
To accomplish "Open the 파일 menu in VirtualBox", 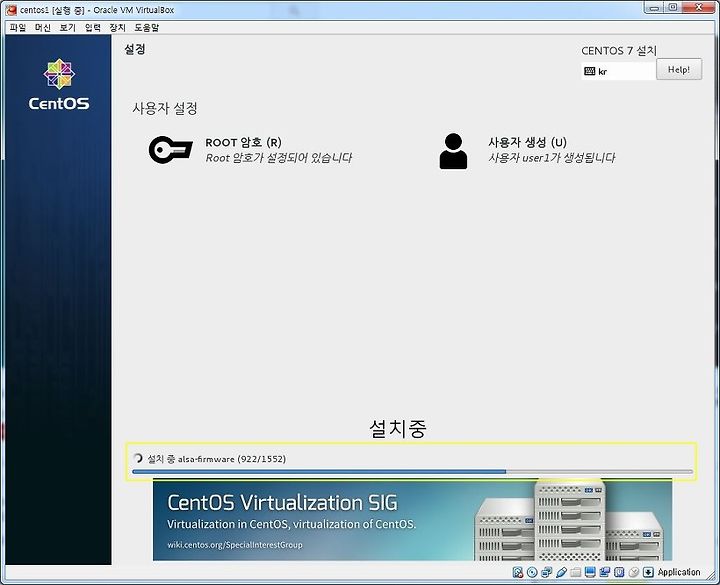I will (18, 28).
